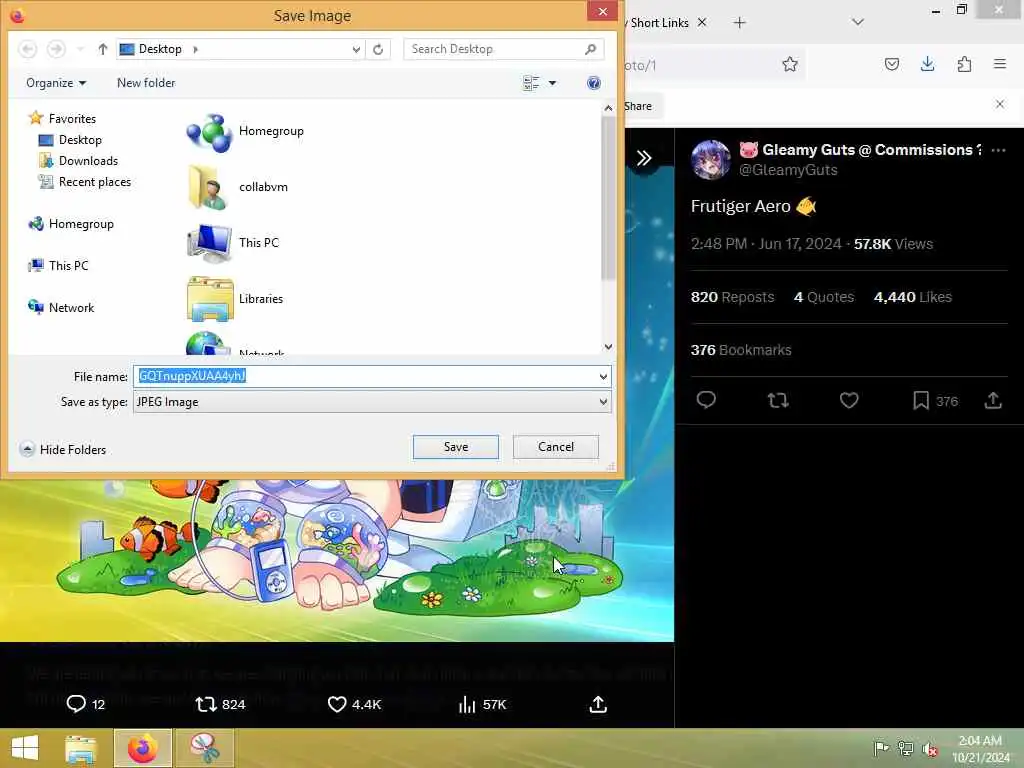
Task: Go up one folder level
Action: point(103,49)
